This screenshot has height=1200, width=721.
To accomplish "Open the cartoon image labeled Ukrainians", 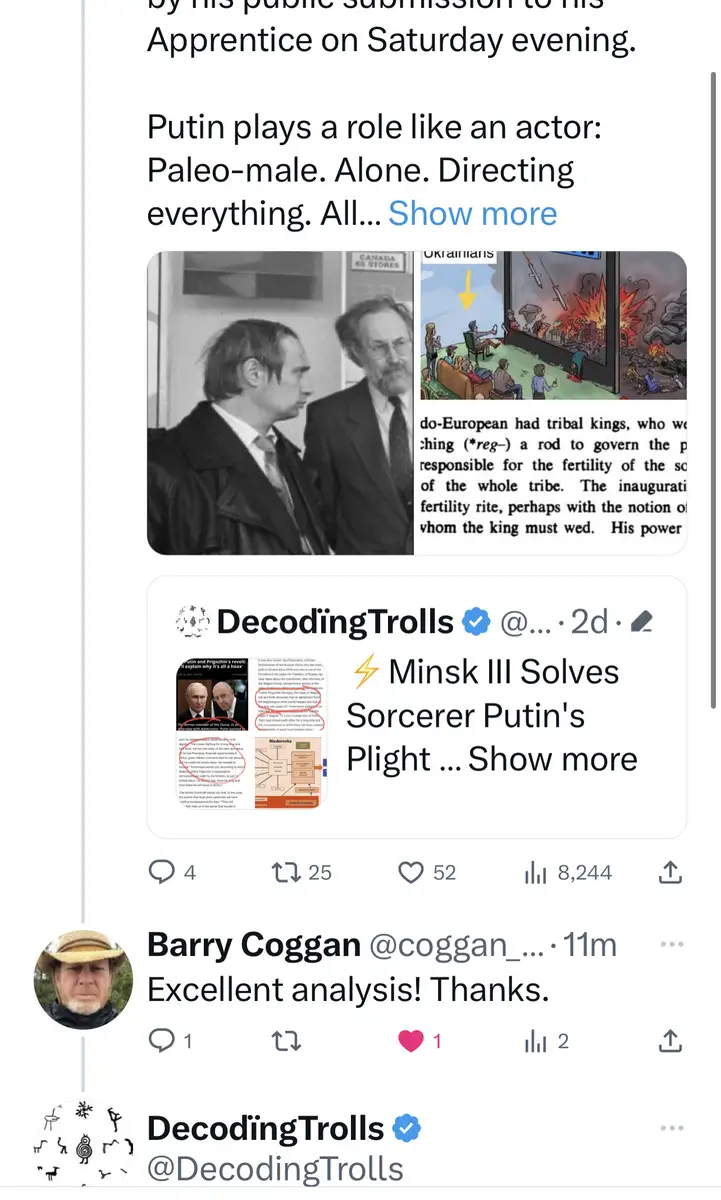I will 552,324.
